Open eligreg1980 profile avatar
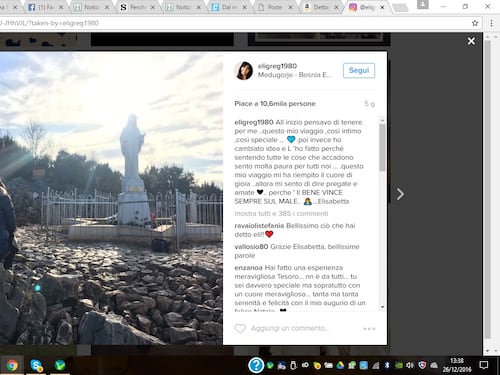Image resolution: width=500 pixels, height=375 pixels. coord(244,71)
